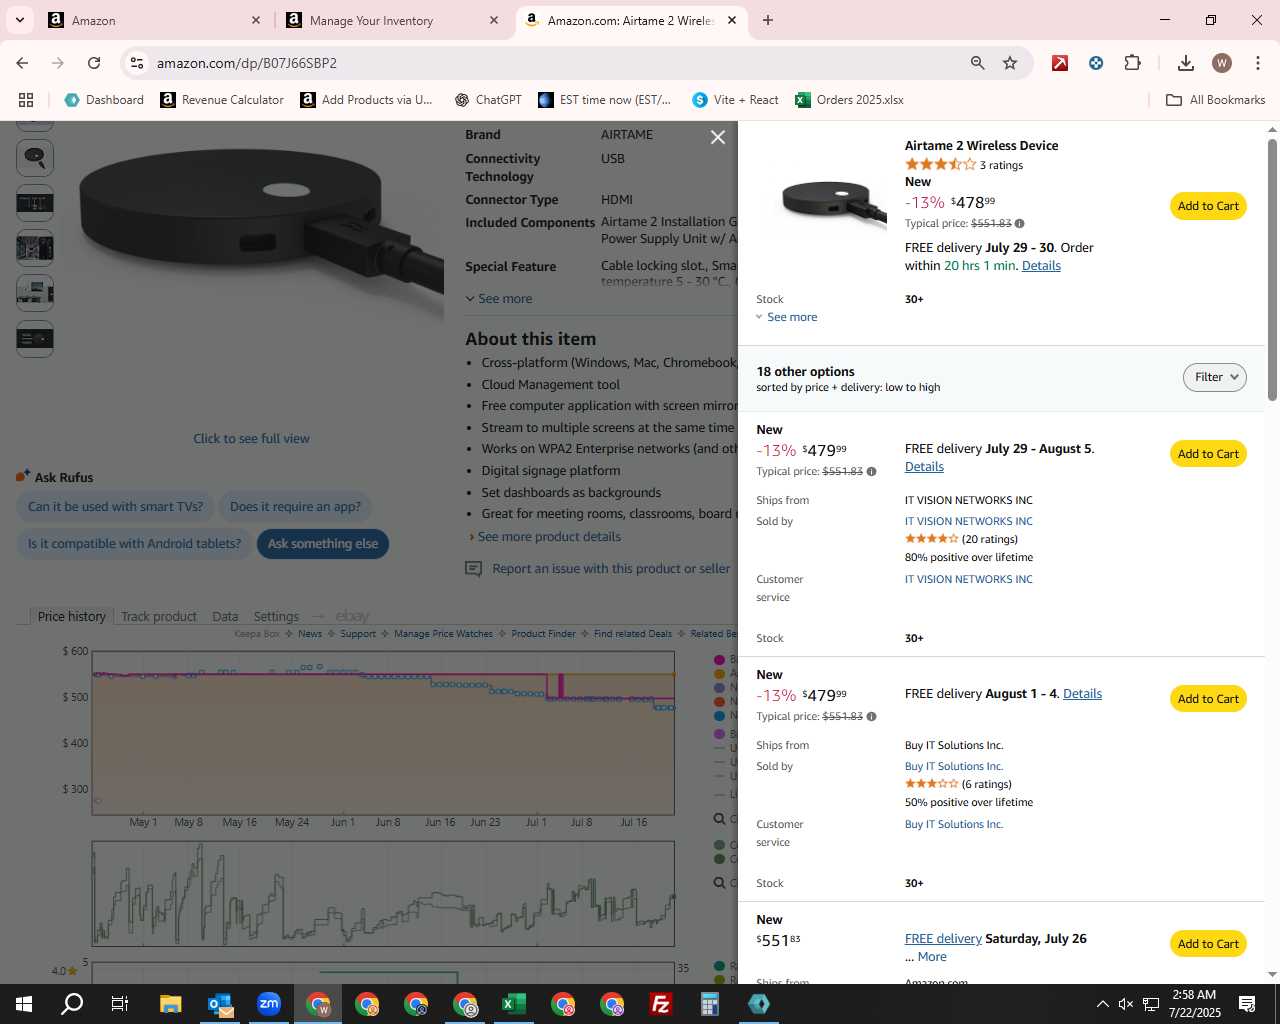Open Calculator from the taskbar

coord(710,1004)
